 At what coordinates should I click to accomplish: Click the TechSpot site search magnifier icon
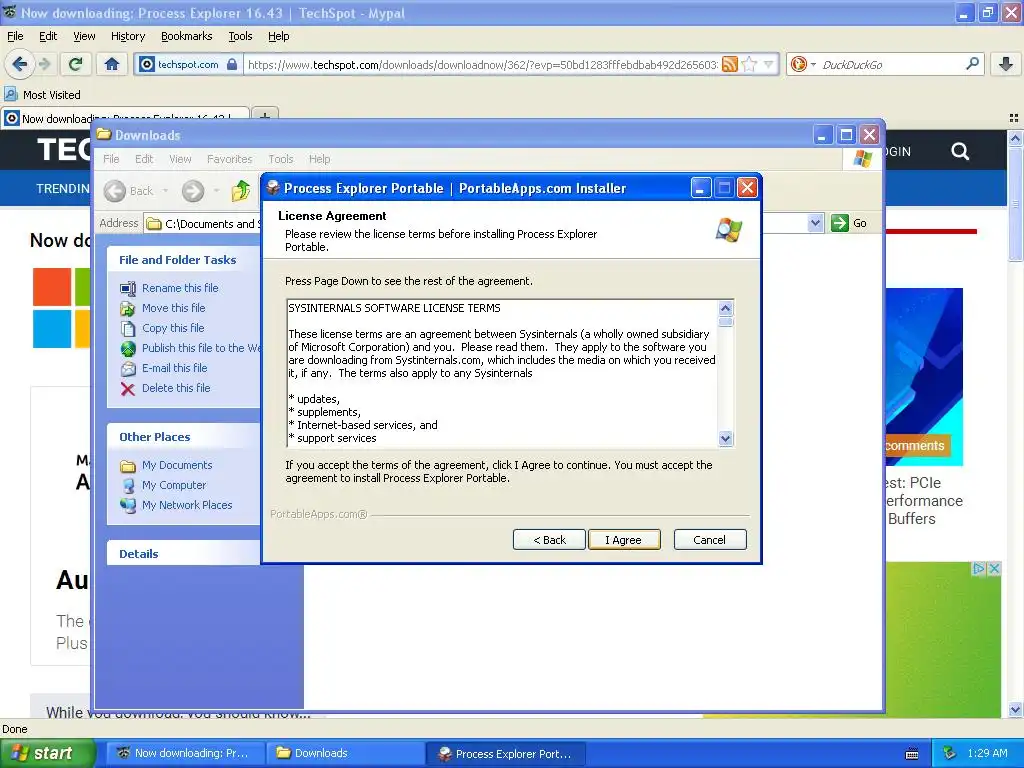pos(960,152)
